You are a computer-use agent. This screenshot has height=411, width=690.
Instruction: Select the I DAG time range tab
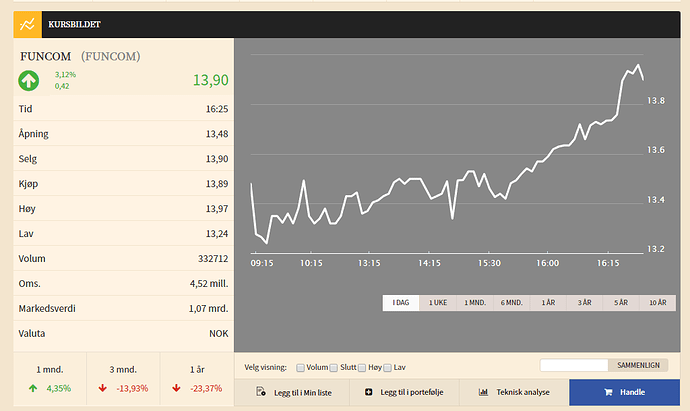(x=401, y=303)
